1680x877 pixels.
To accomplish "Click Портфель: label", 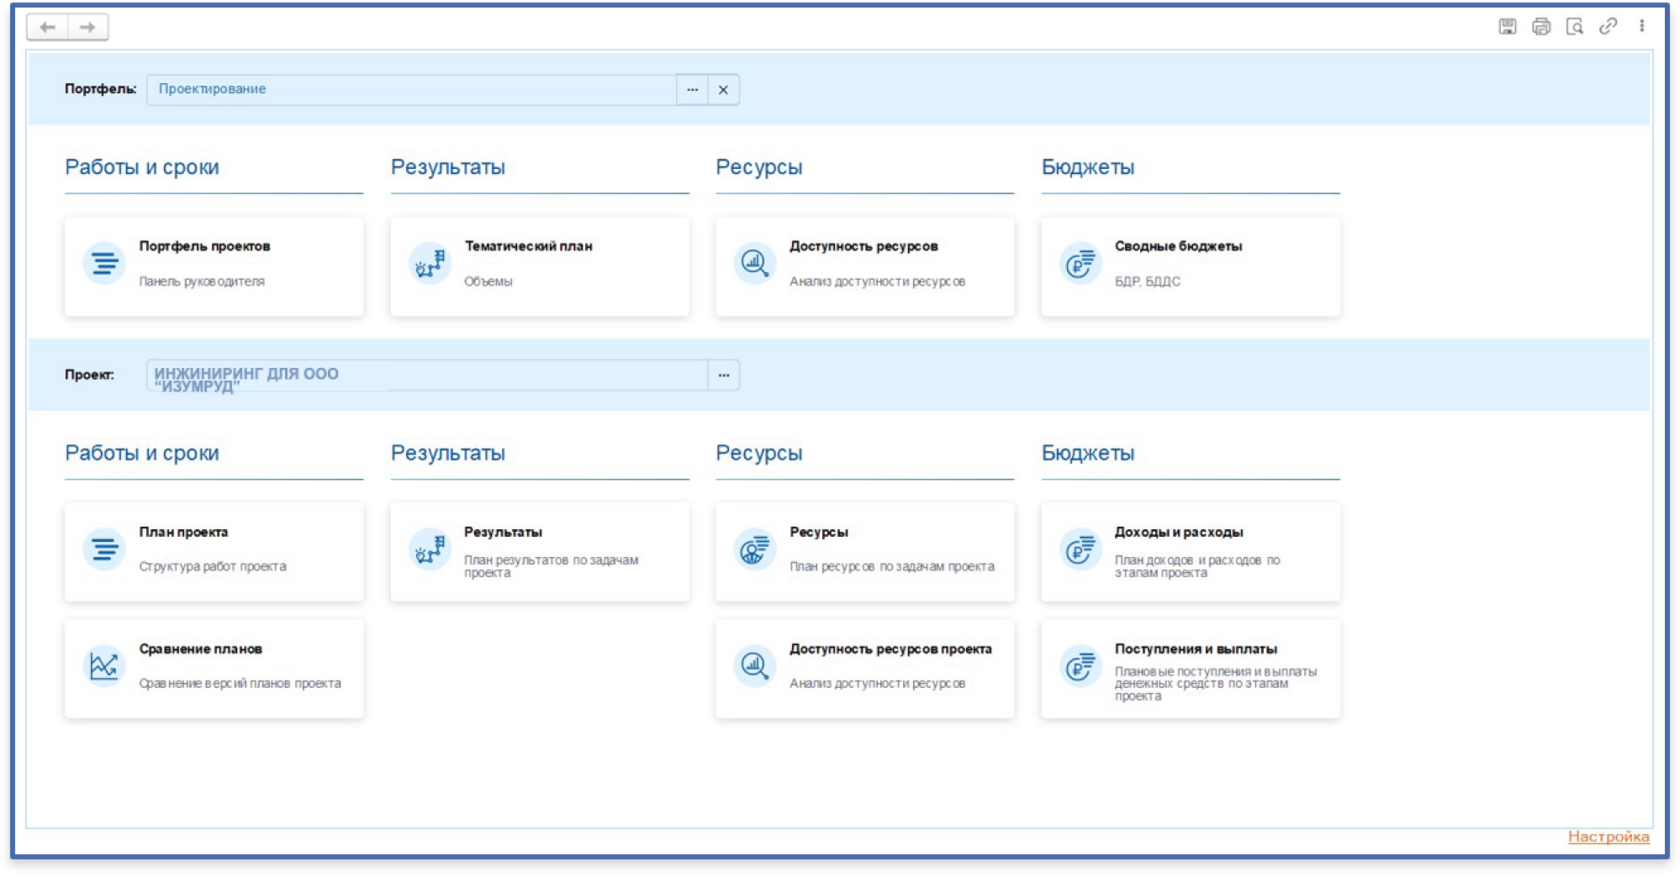I will 100,89.
